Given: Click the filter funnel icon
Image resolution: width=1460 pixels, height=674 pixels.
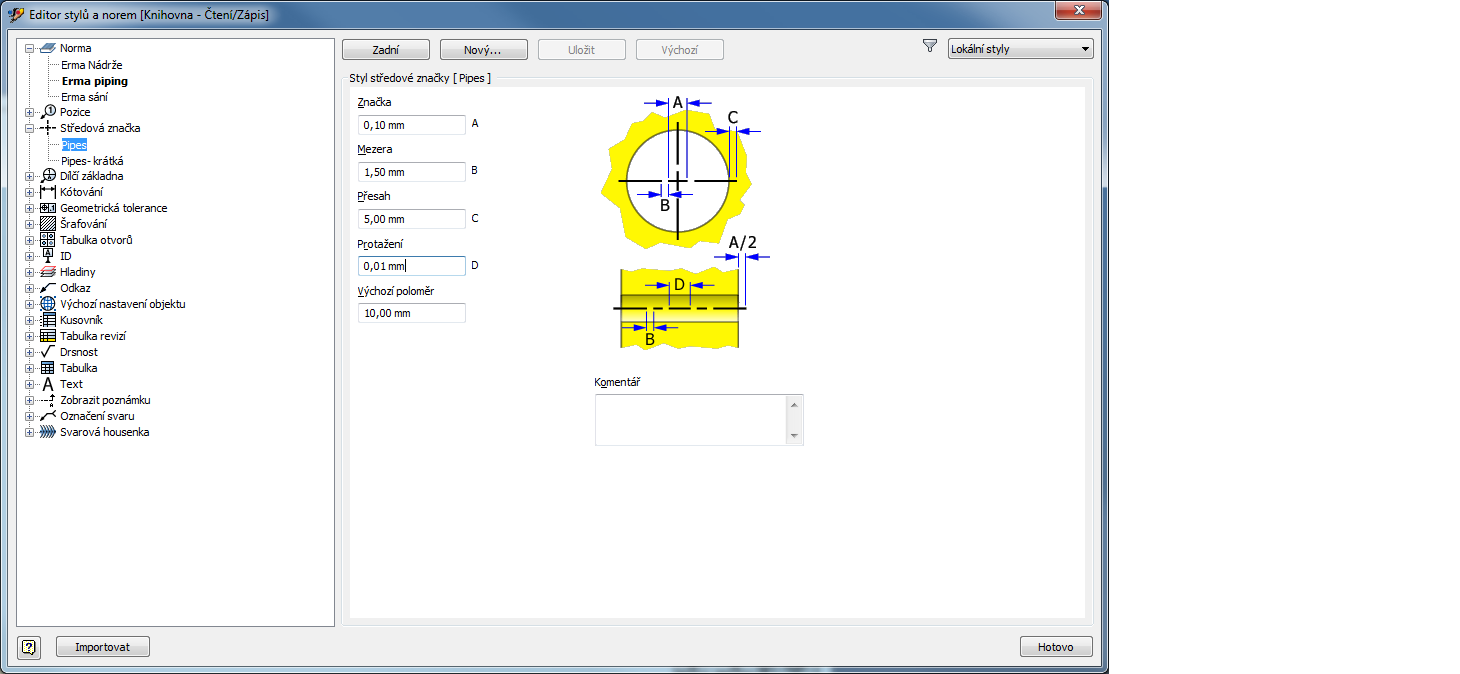Looking at the screenshot, I should click(x=930, y=47).
